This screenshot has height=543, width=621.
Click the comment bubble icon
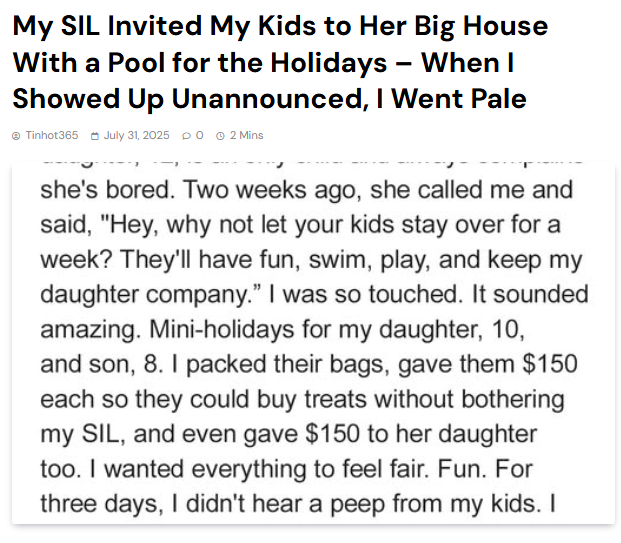coord(186,135)
